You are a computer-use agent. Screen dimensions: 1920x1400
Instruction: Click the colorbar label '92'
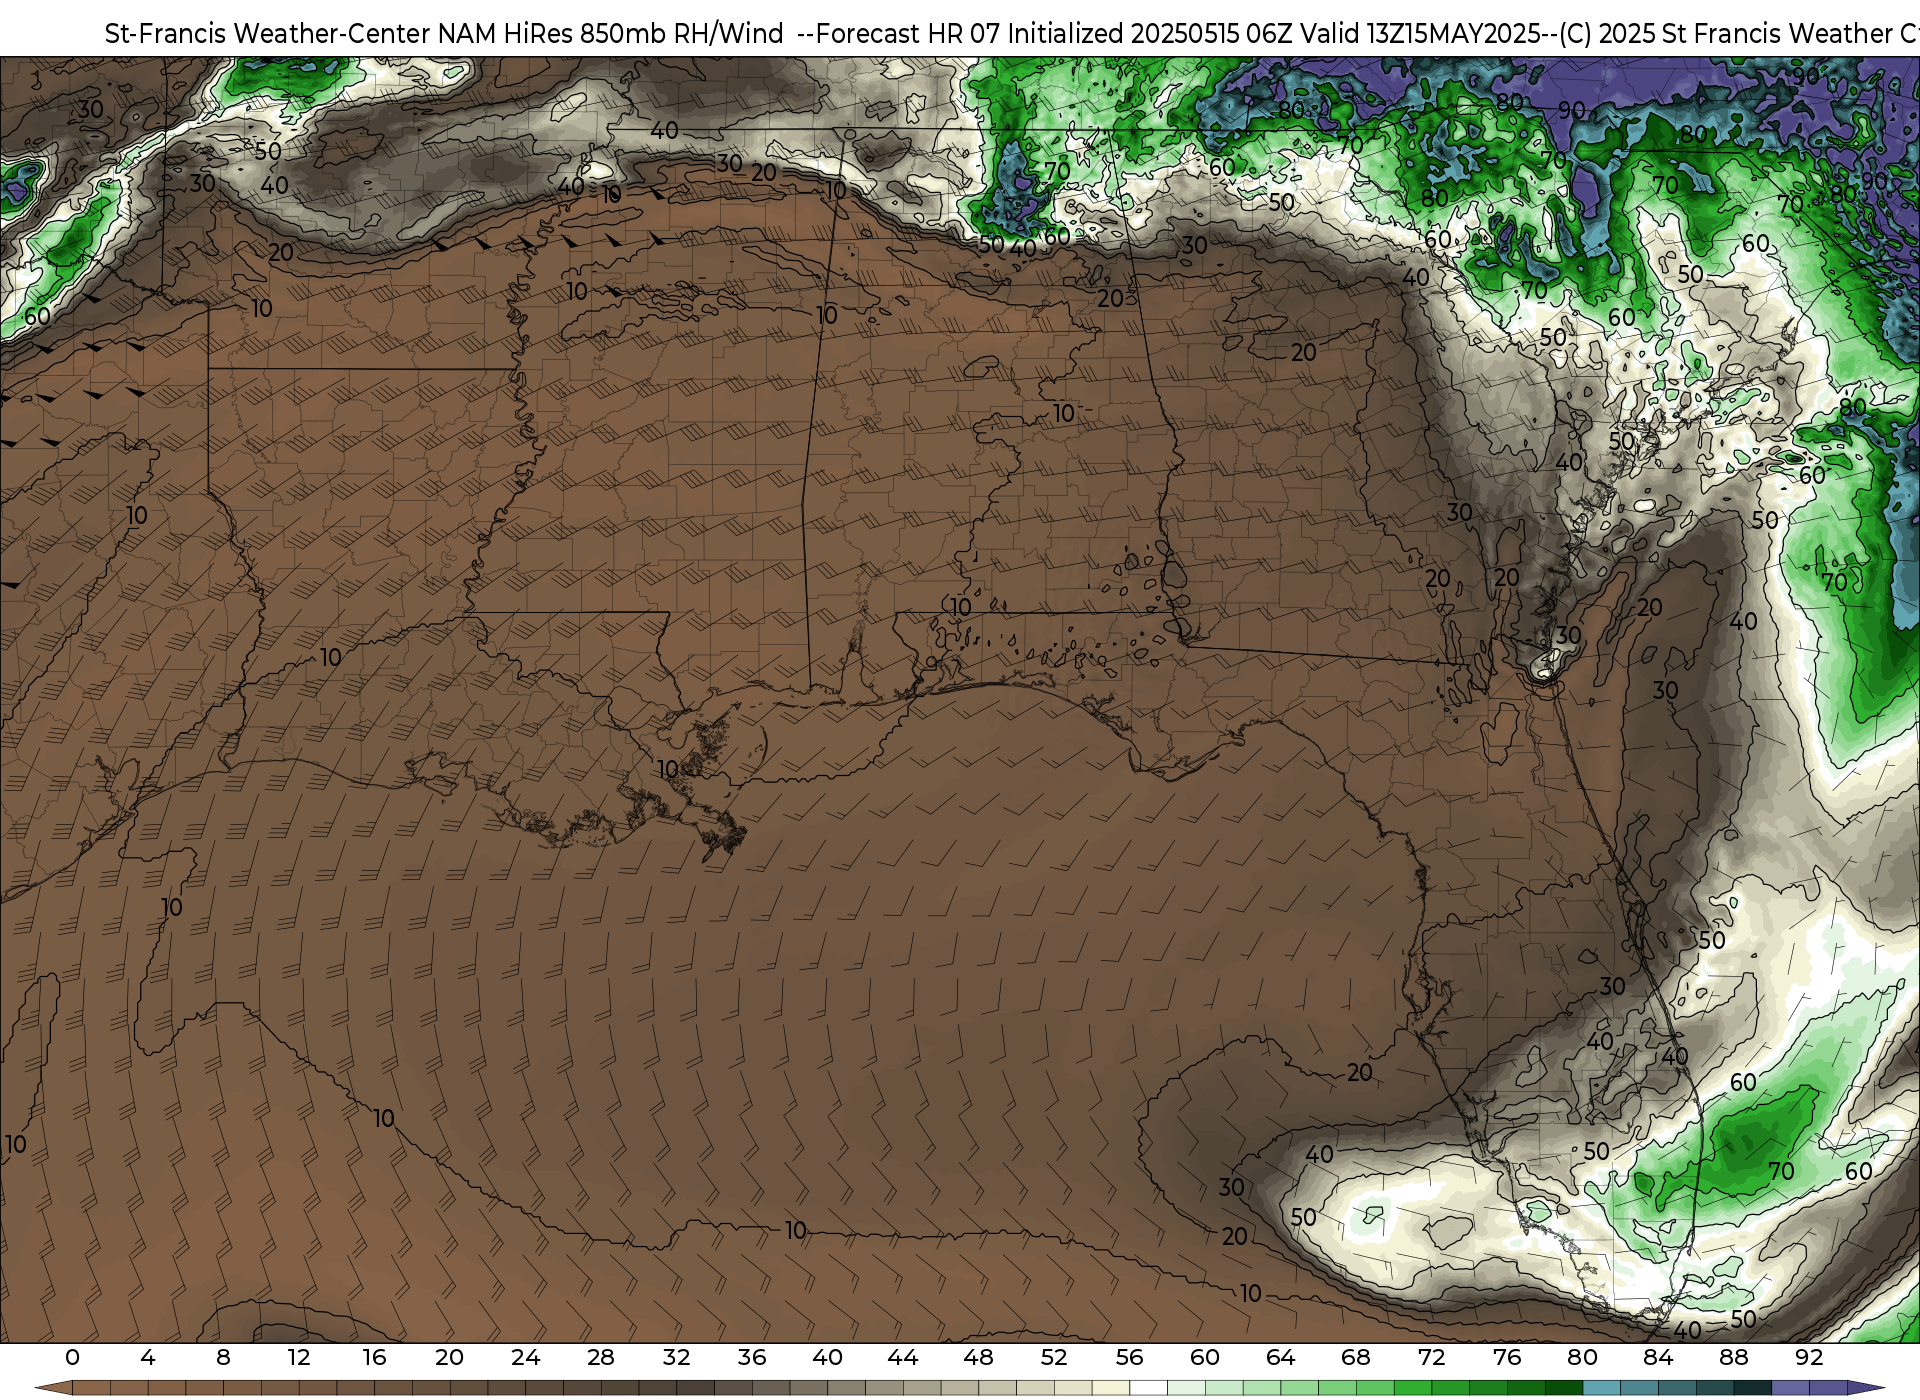click(1809, 1358)
